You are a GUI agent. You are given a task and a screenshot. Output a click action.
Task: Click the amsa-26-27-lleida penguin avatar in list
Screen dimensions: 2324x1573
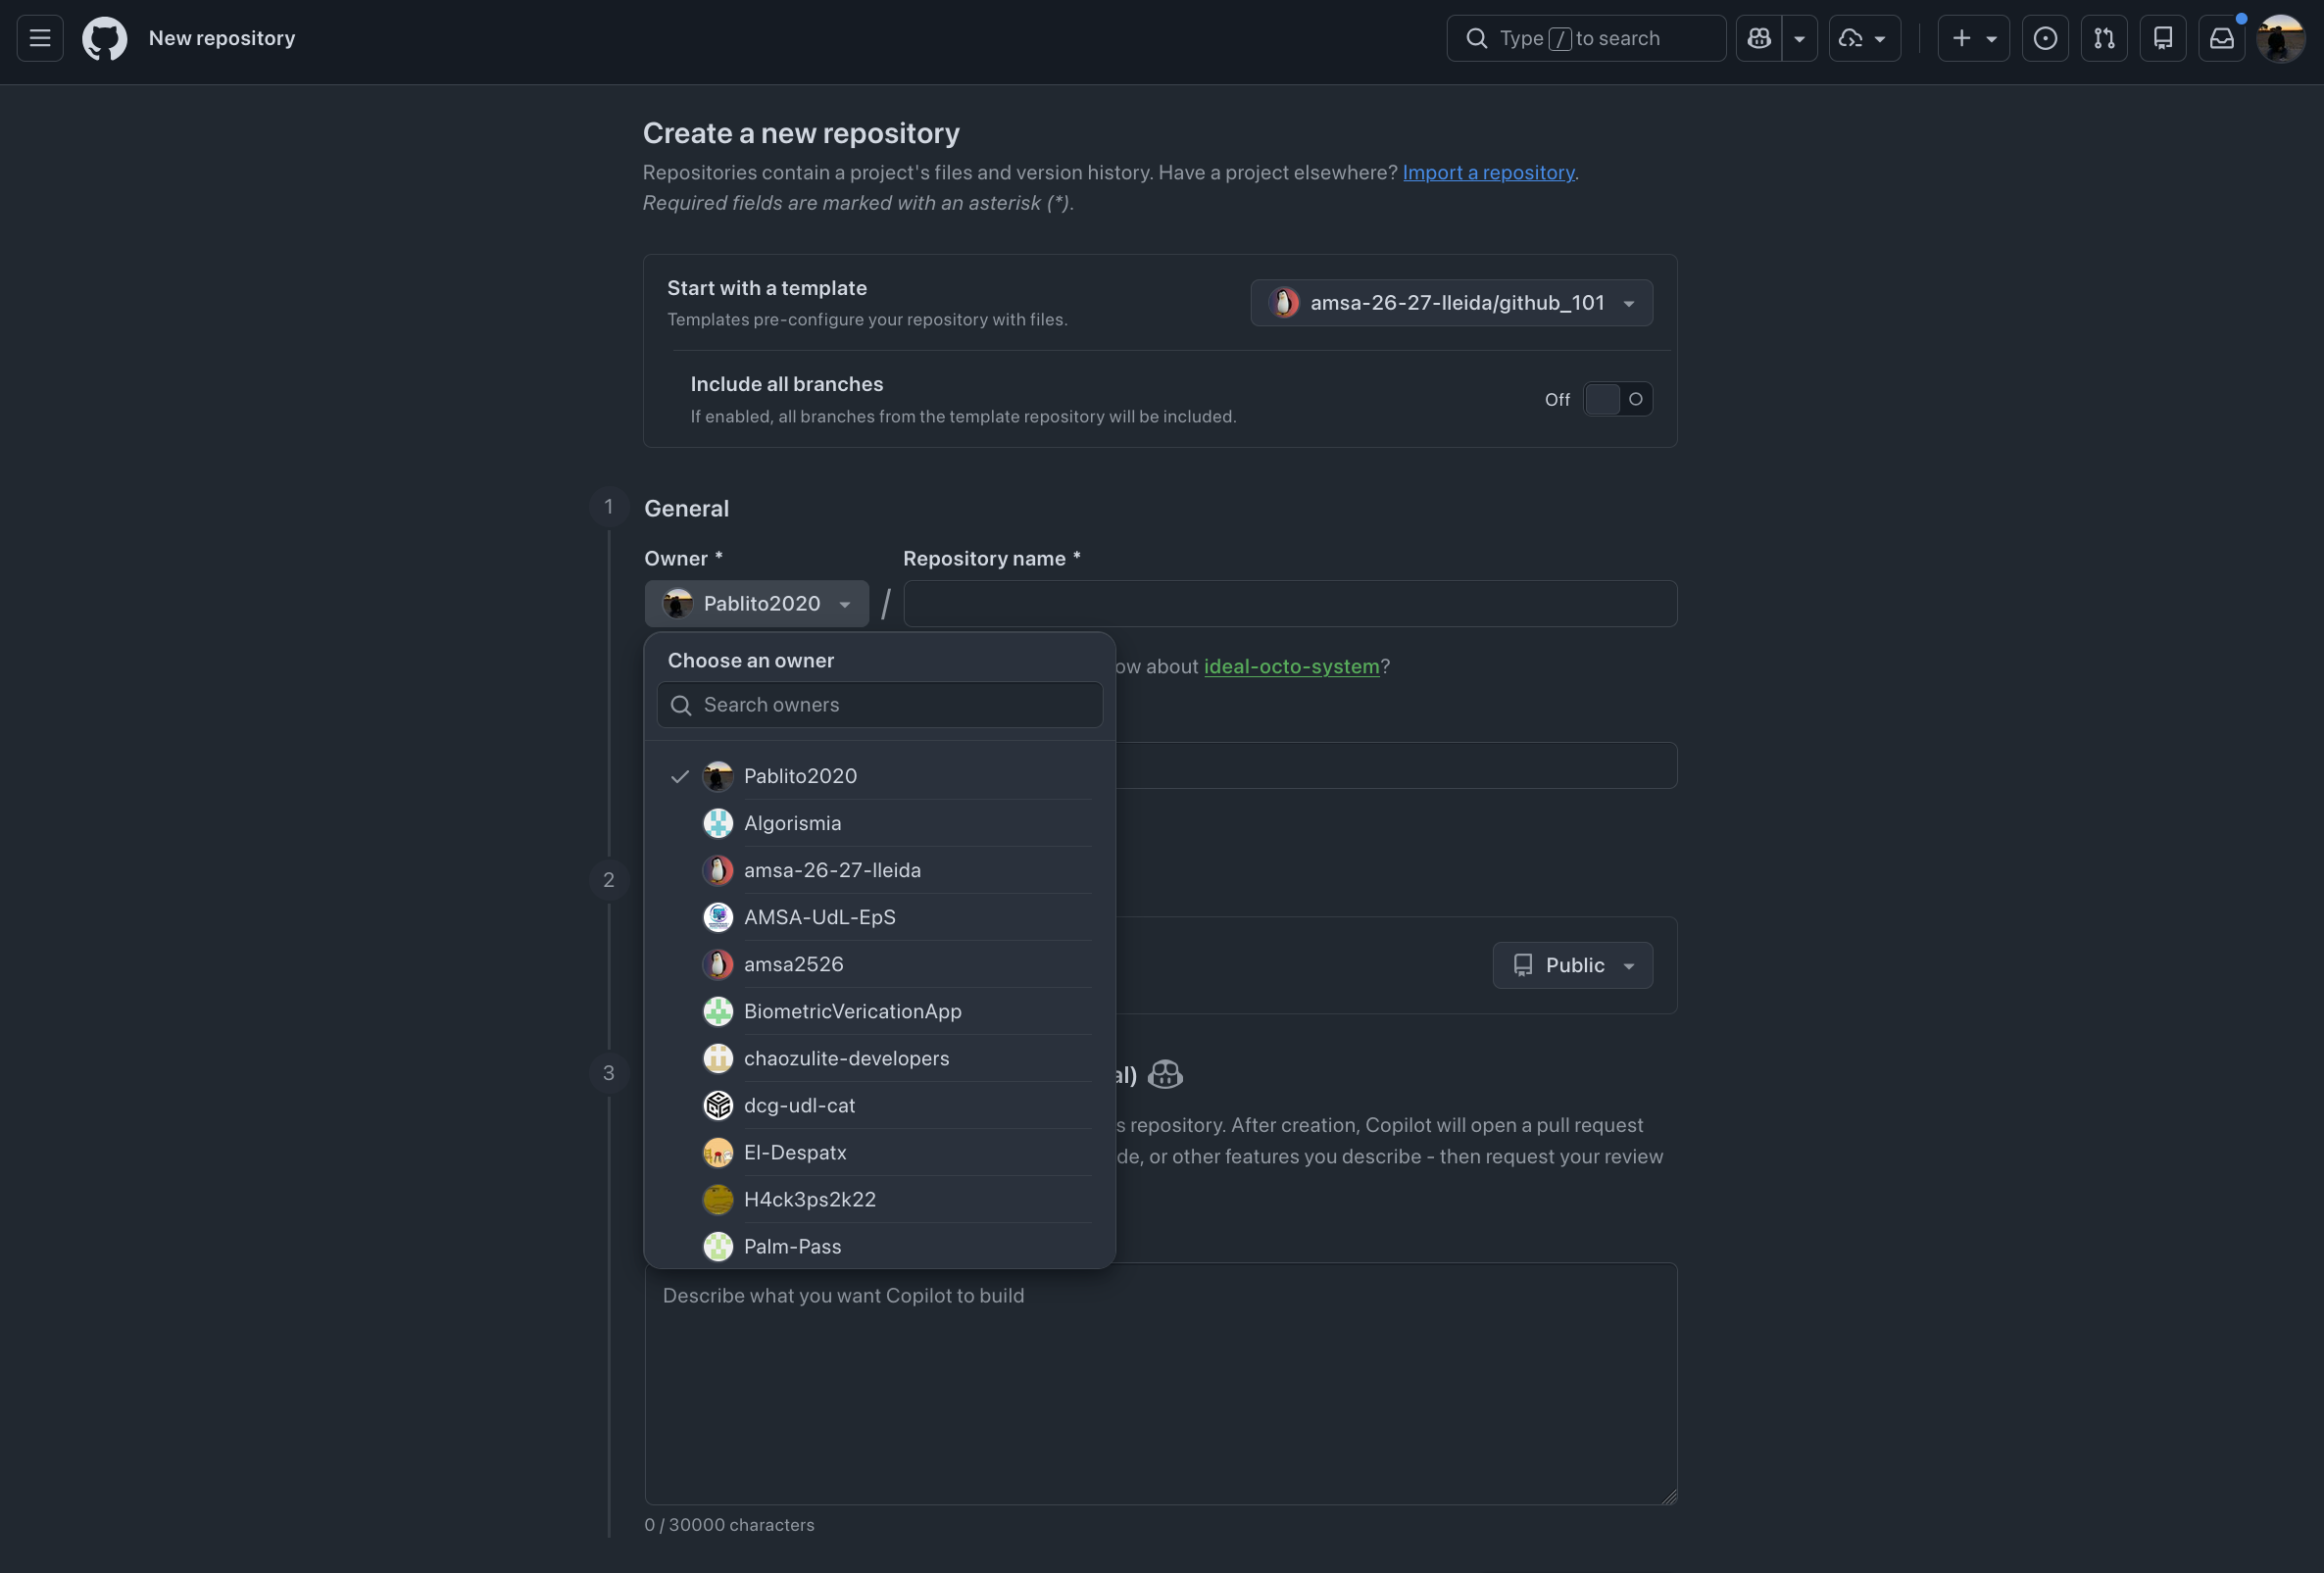point(718,870)
